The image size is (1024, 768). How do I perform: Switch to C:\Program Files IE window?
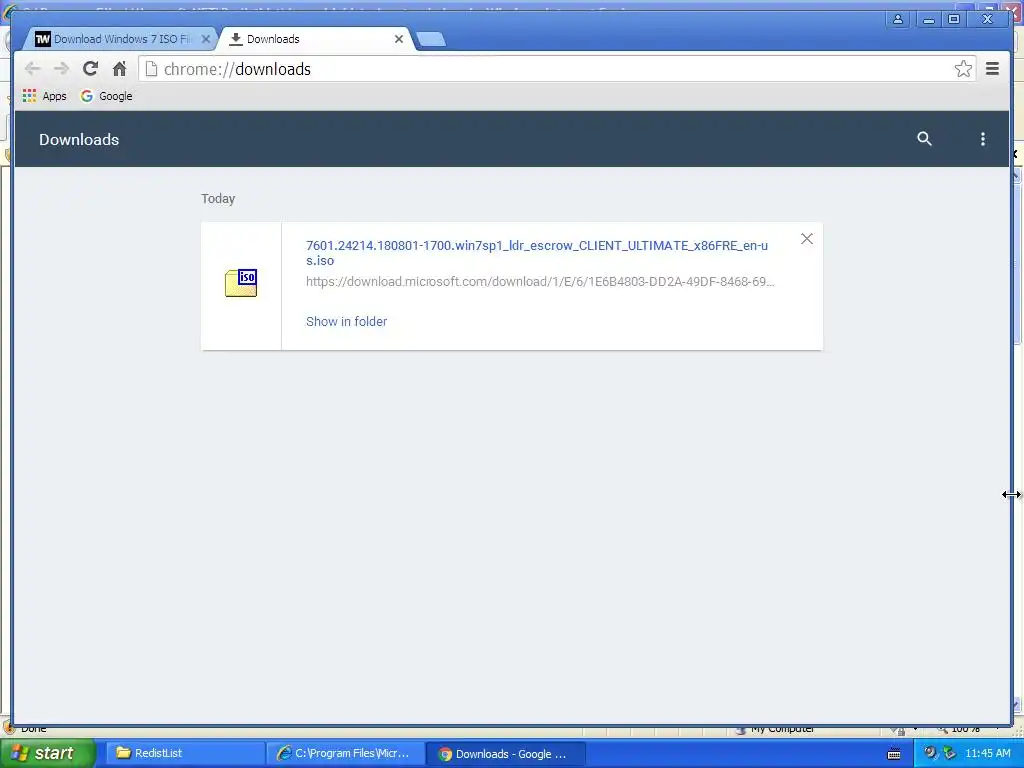[345, 753]
